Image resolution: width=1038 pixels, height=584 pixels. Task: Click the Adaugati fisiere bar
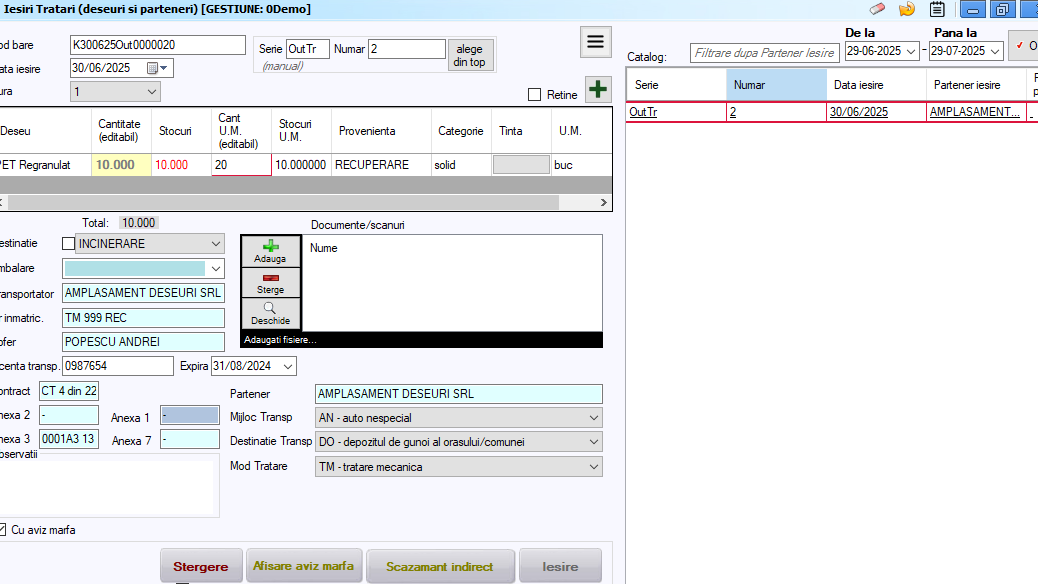422,340
